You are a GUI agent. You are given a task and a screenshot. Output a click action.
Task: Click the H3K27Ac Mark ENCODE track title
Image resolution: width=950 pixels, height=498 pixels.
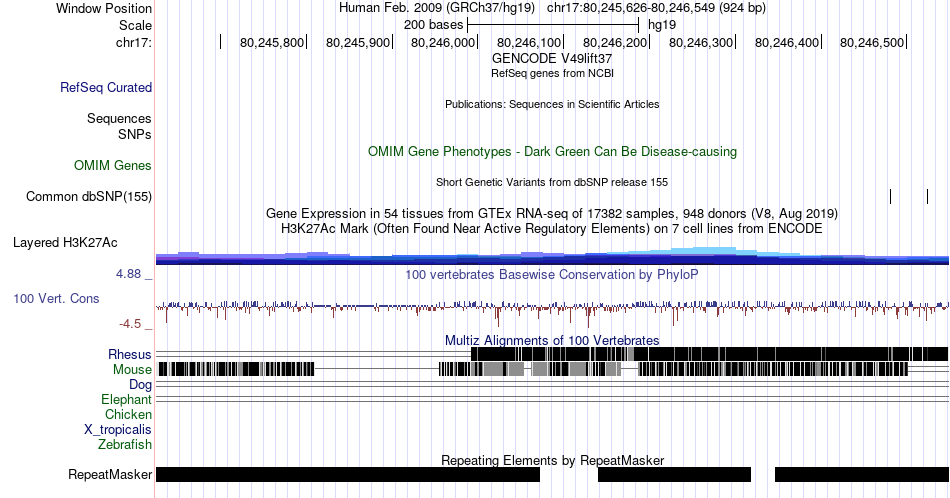(552, 228)
